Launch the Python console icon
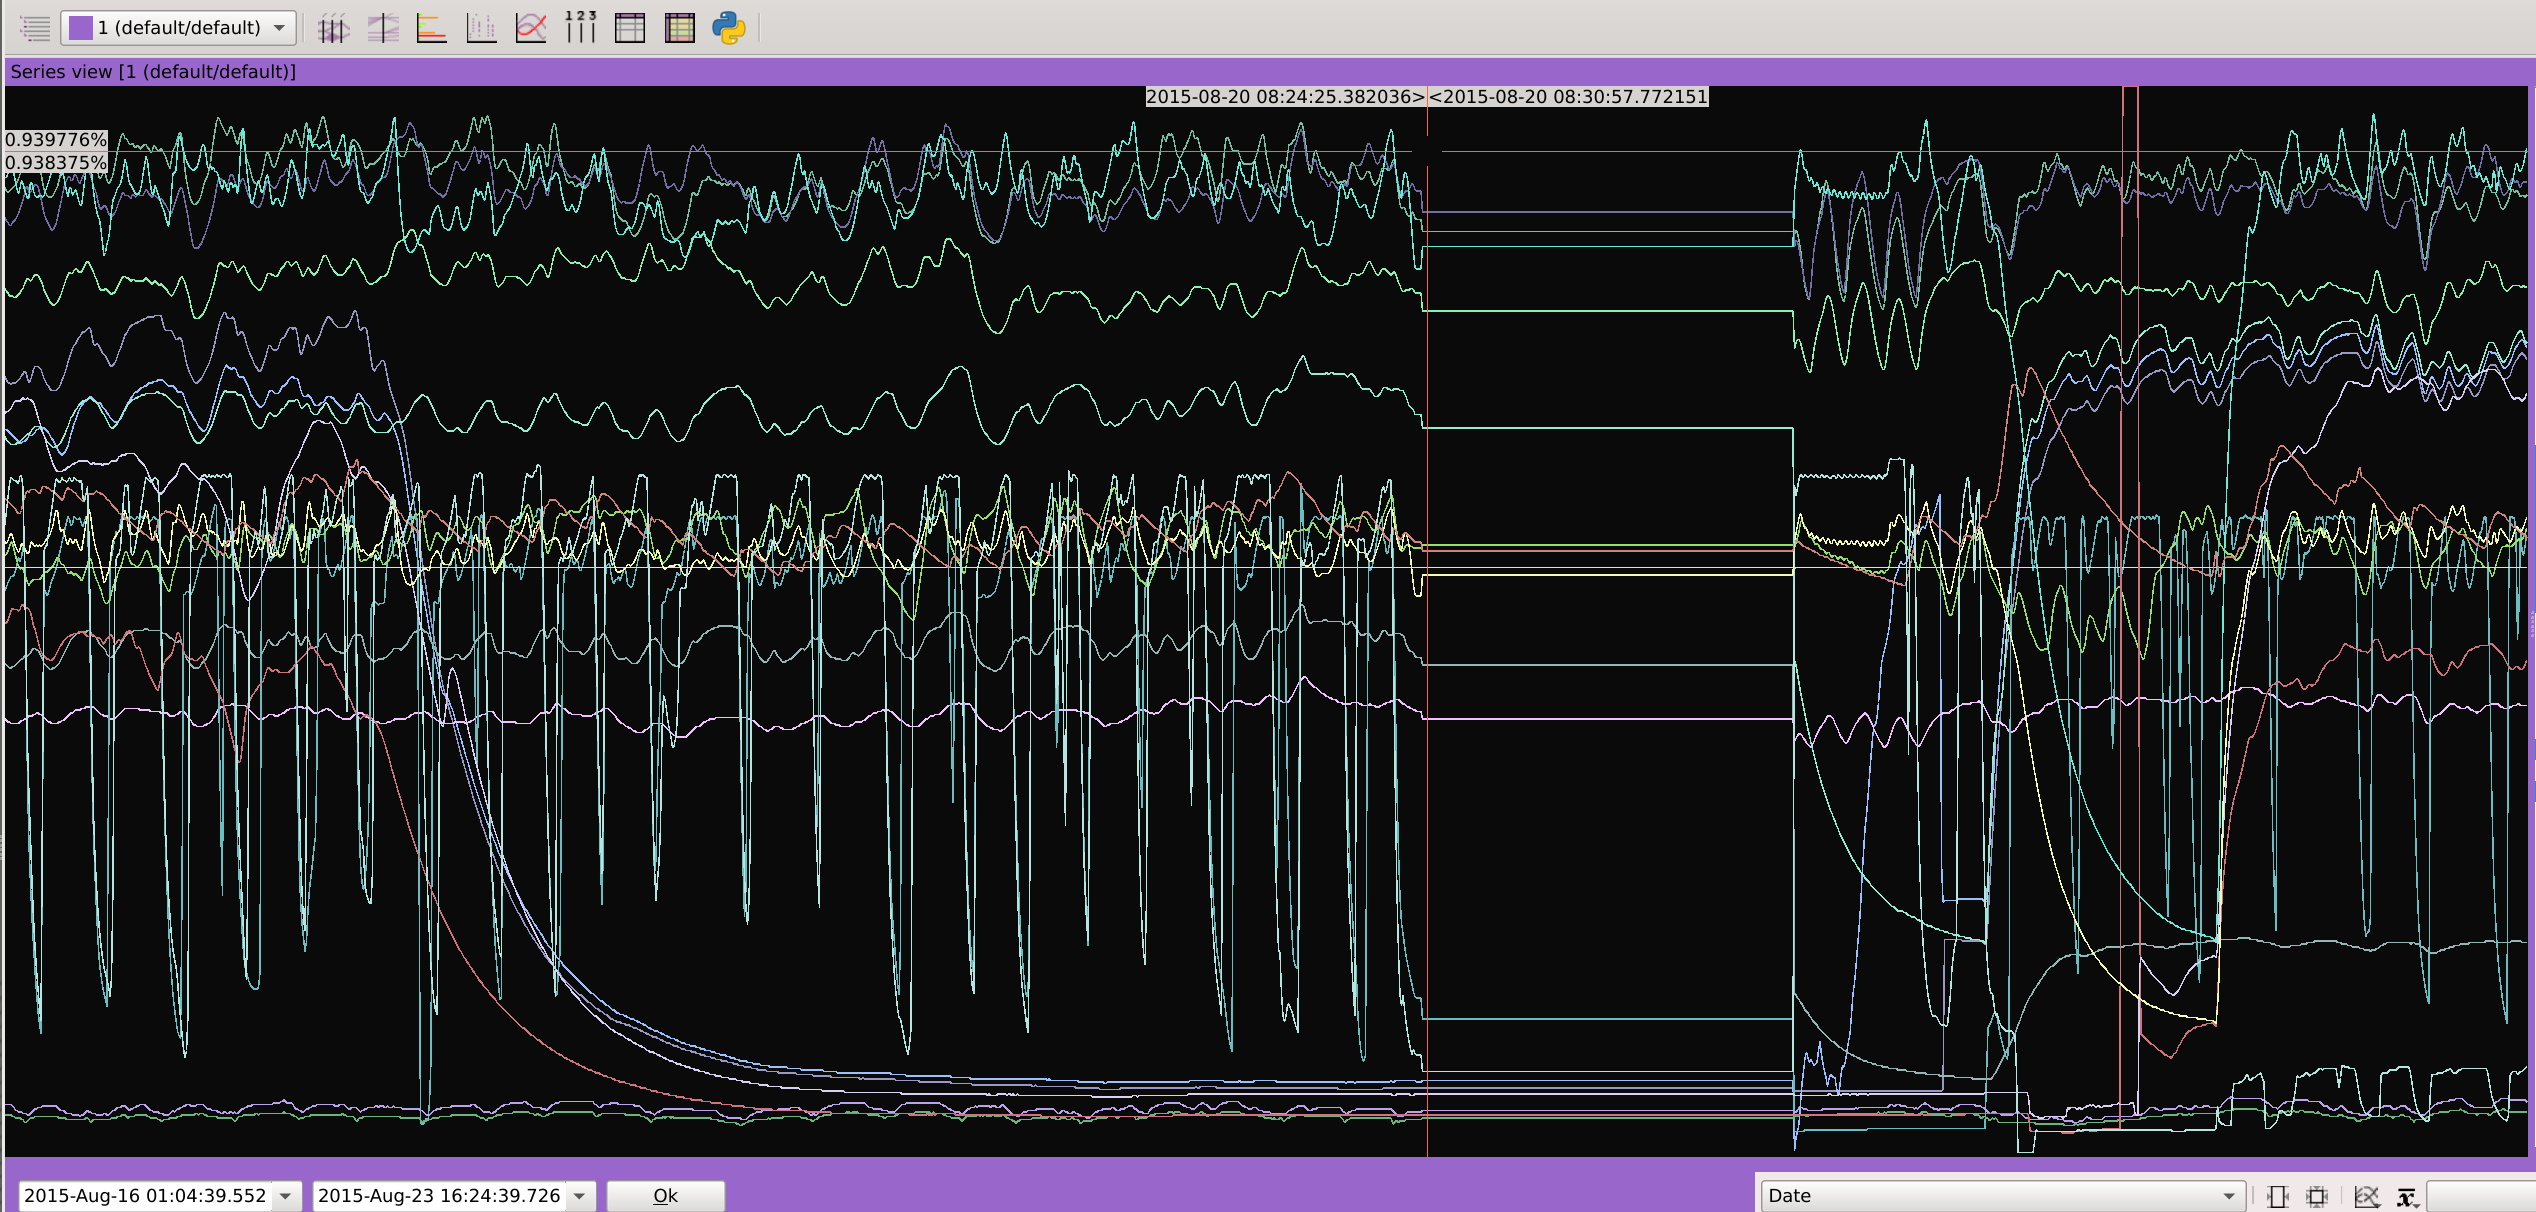The height and width of the screenshot is (1212, 2536). pyautogui.click(x=729, y=28)
